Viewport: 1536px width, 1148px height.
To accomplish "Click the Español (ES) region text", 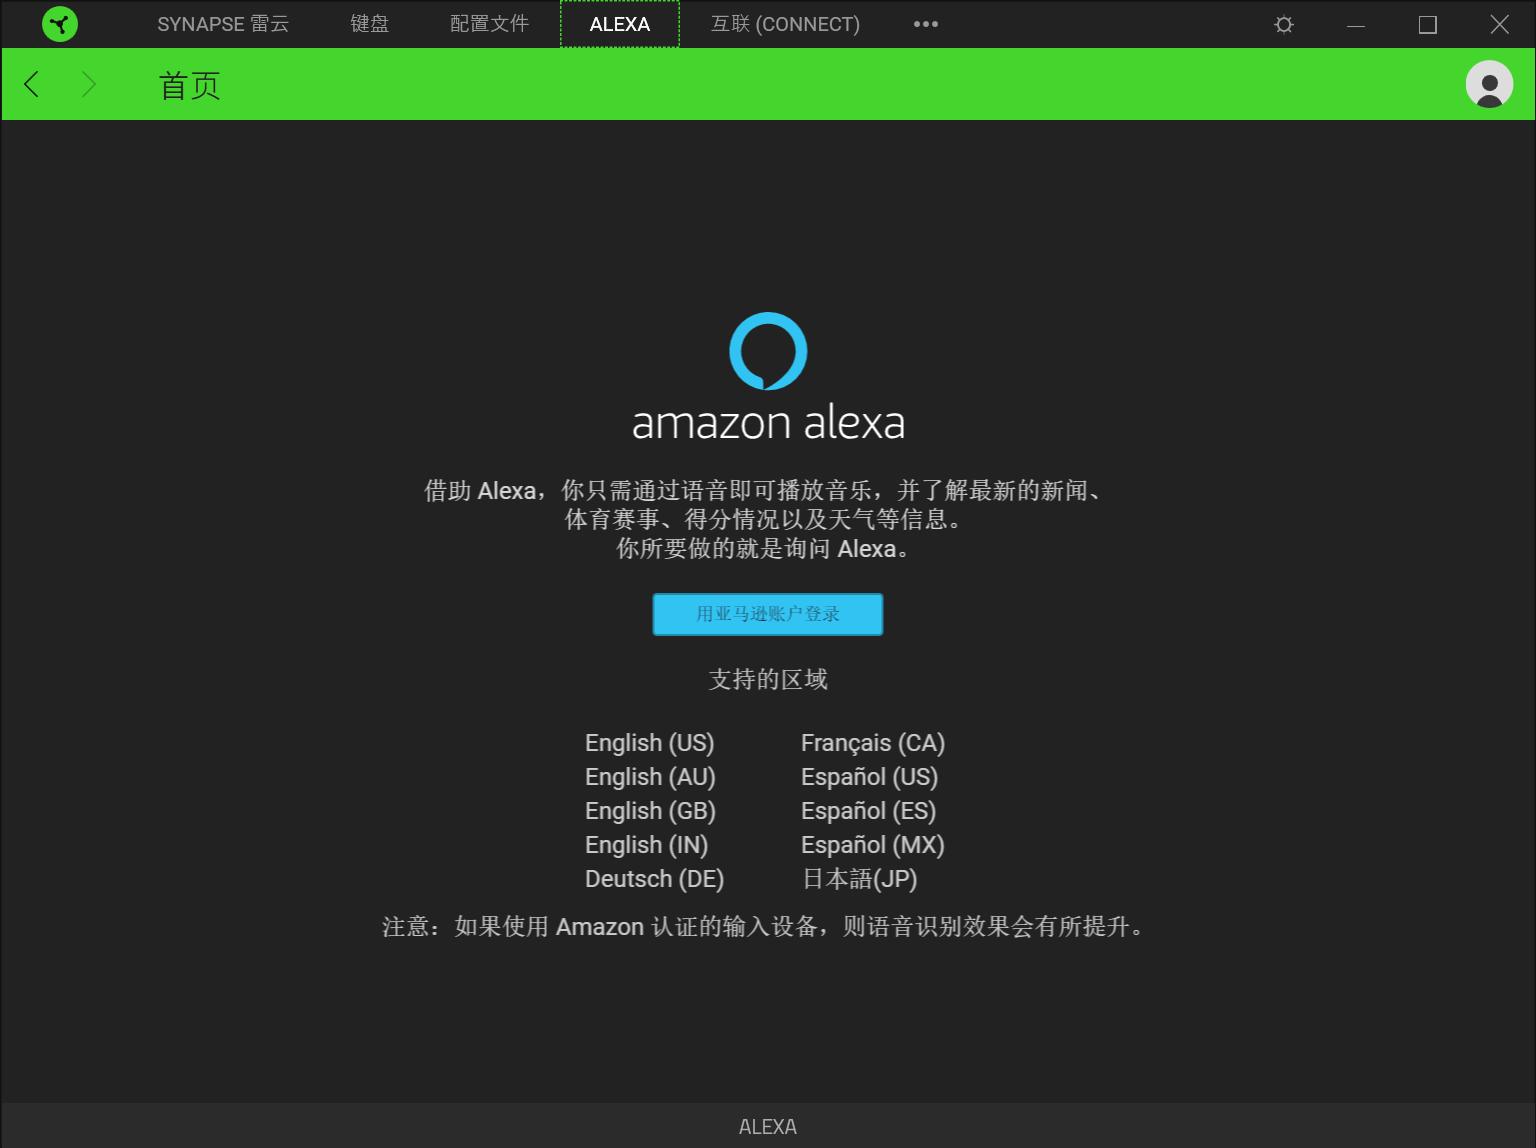I will [x=869, y=811].
